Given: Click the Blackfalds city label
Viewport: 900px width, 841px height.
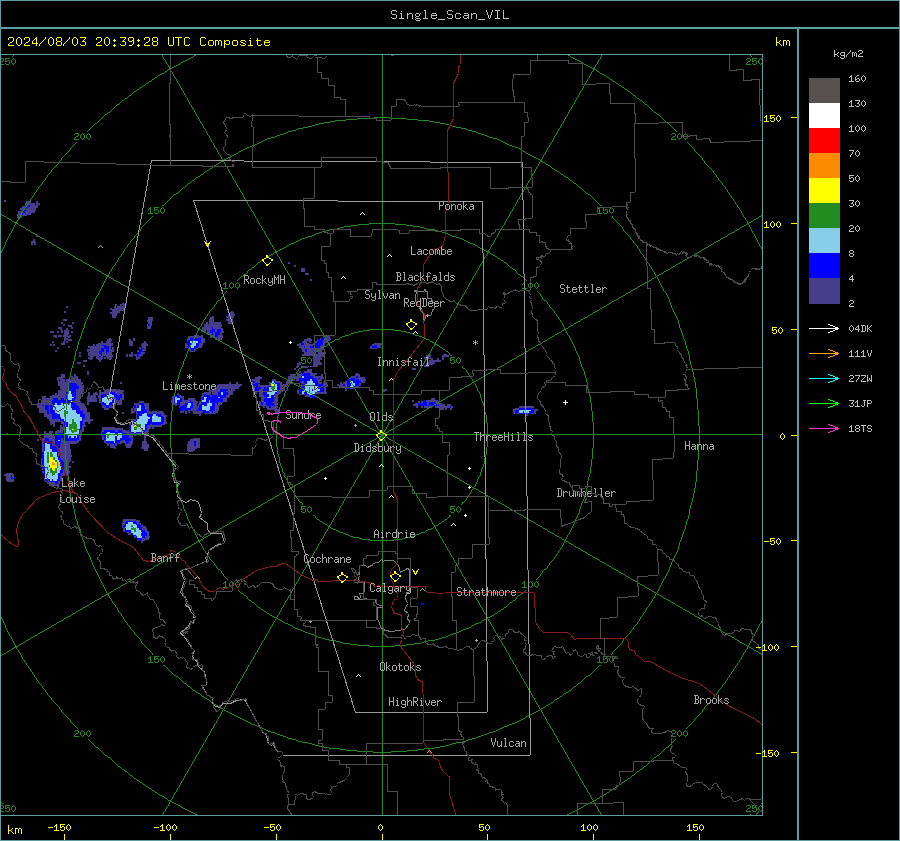Looking at the screenshot, I should [425, 277].
